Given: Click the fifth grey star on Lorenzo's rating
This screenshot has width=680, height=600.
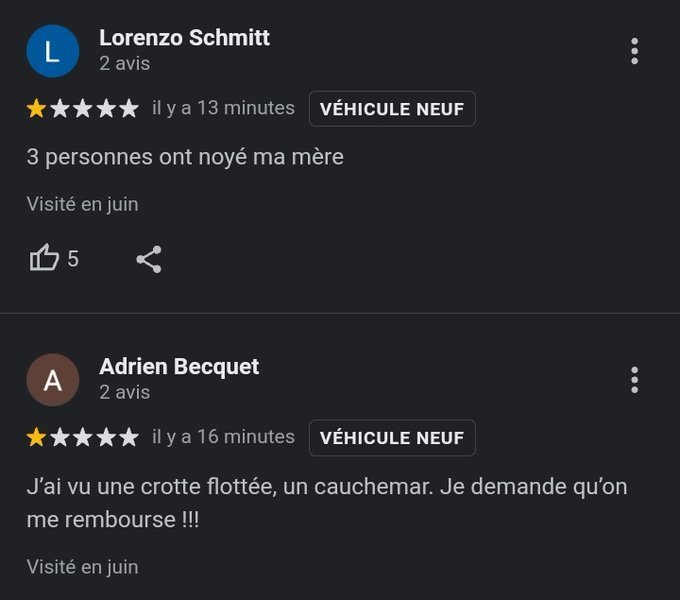Looking at the screenshot, I should [128, 109].
